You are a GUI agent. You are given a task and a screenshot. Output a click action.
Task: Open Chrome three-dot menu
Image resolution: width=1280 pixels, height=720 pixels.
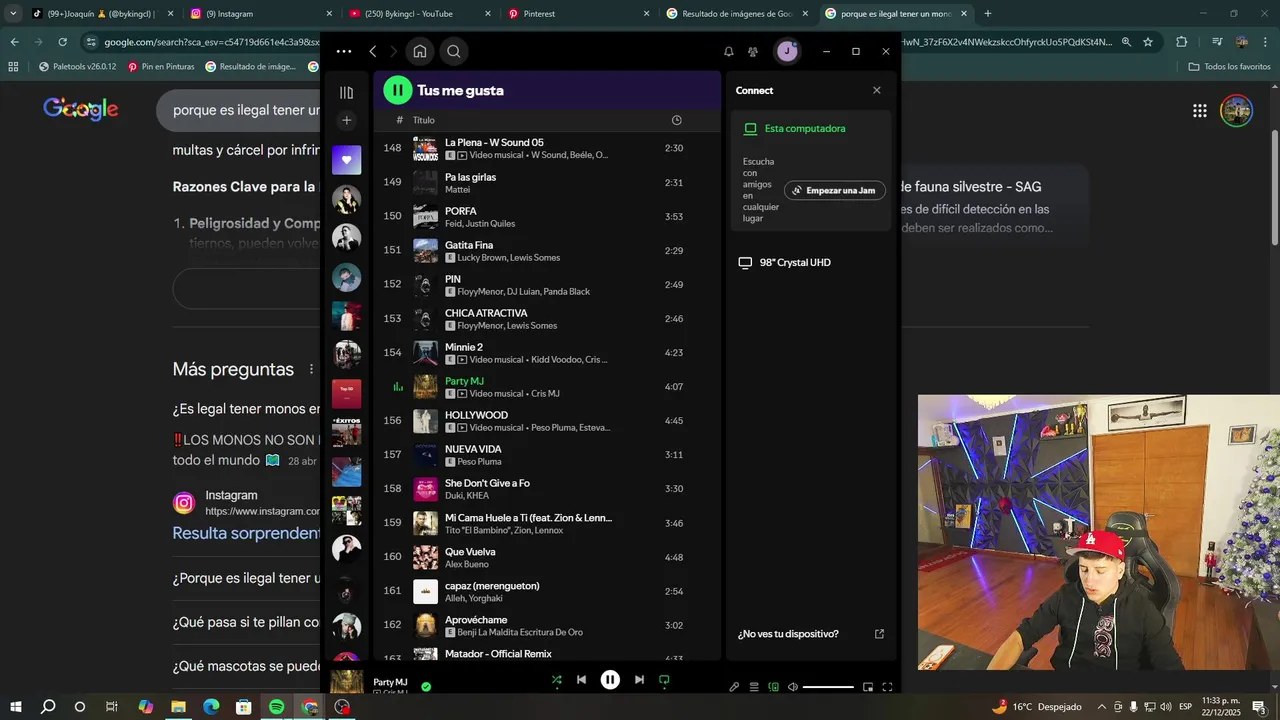coord(1266,42)
